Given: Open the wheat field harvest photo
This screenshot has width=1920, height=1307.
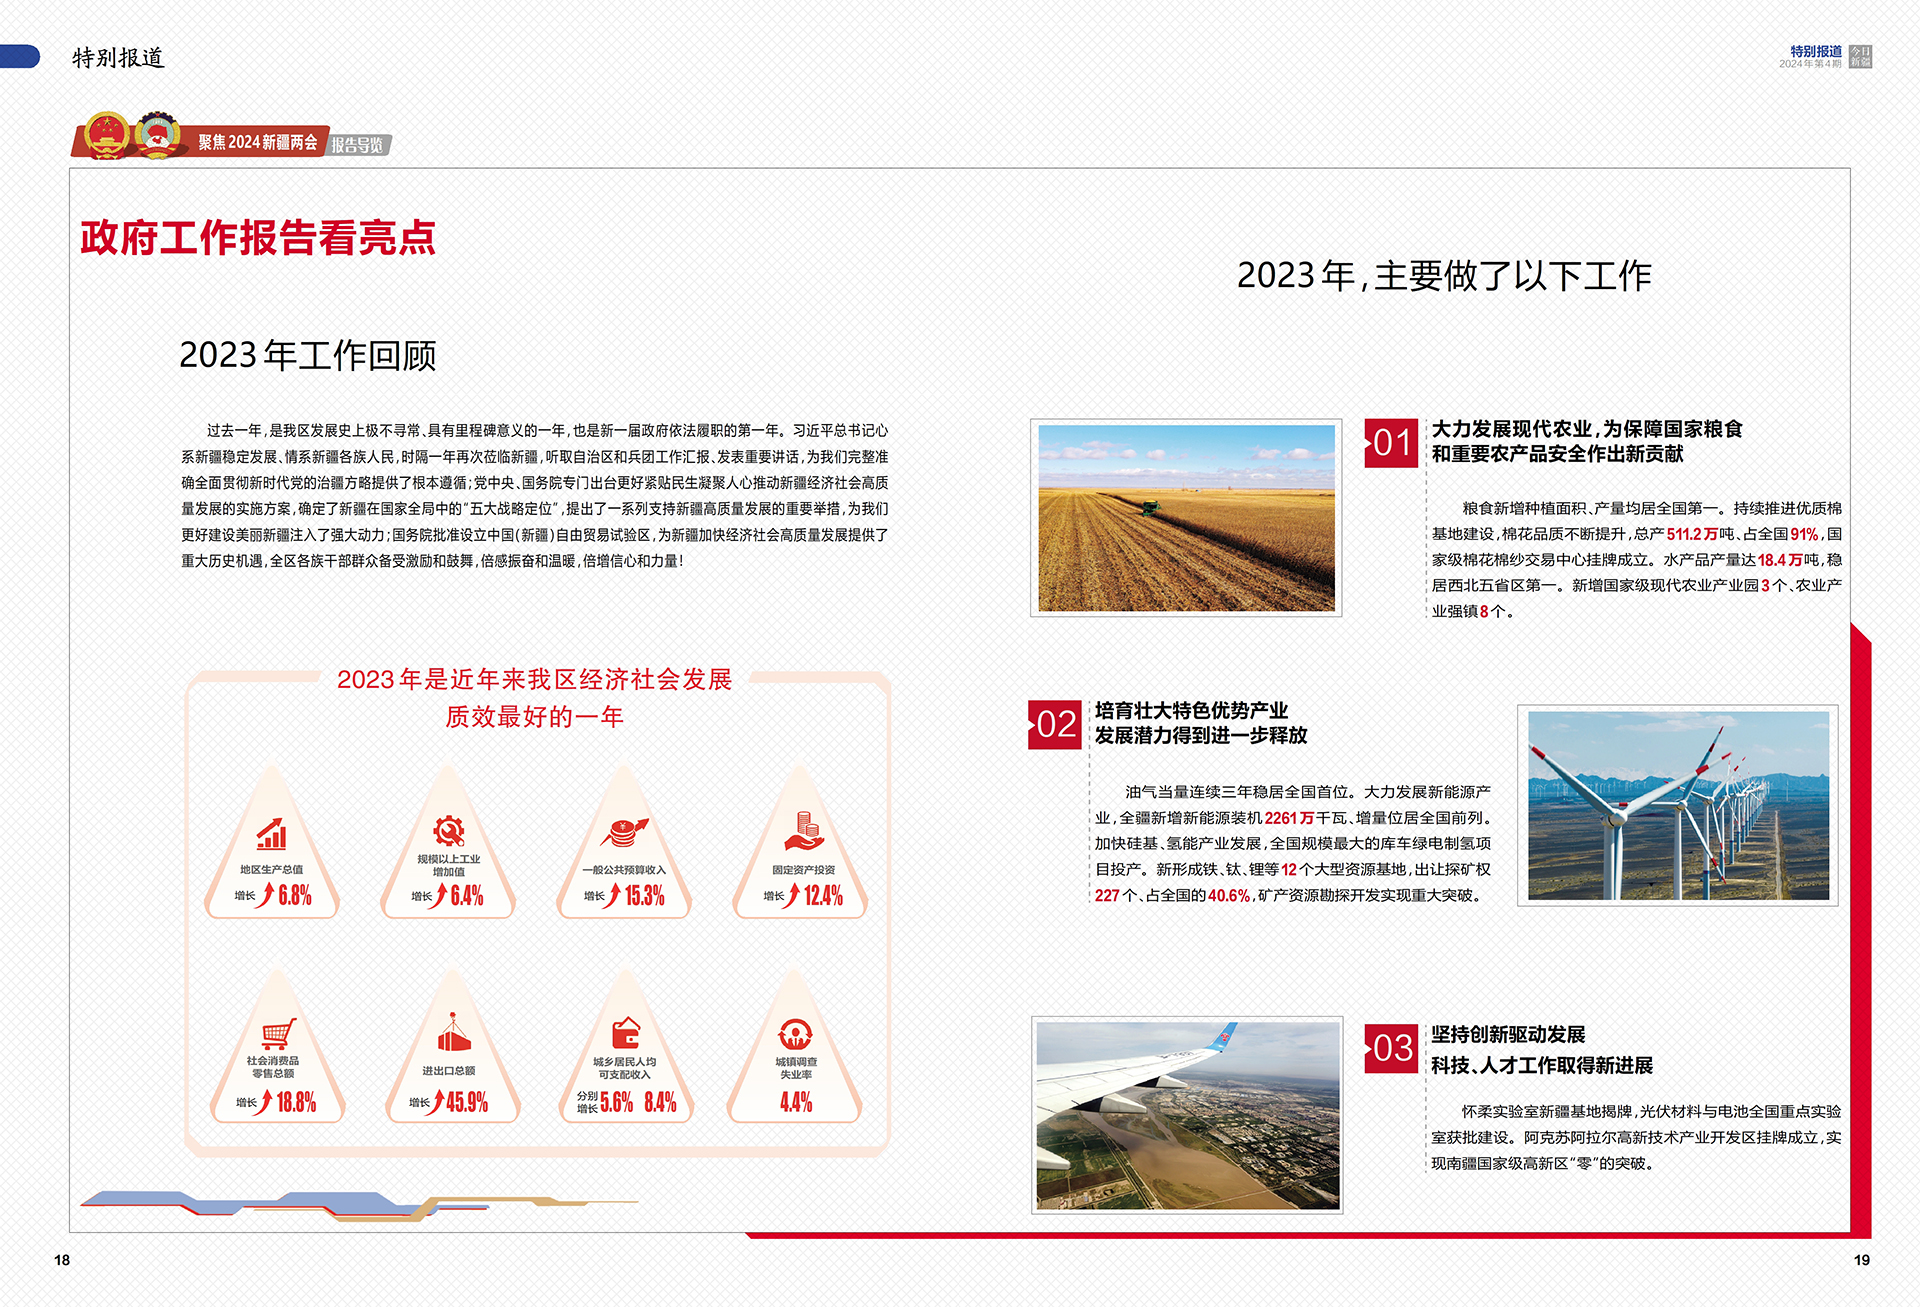Looking at the screenshot, I should (x=1186, y=518).
